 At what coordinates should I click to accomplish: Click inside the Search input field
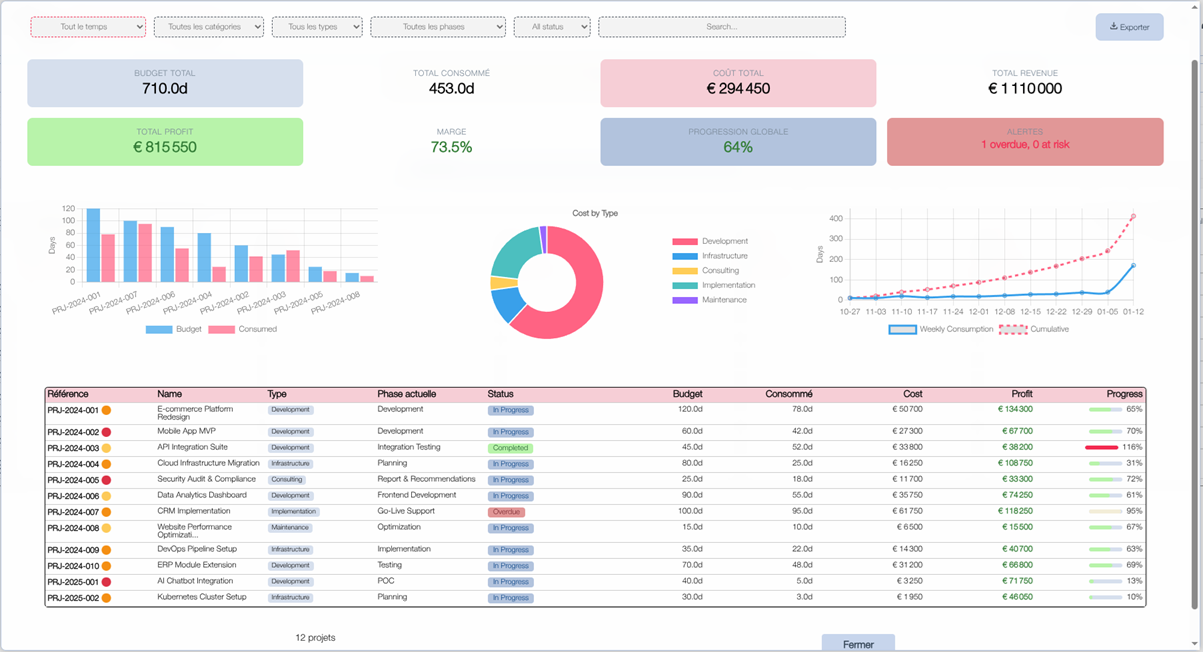point(720,27)
